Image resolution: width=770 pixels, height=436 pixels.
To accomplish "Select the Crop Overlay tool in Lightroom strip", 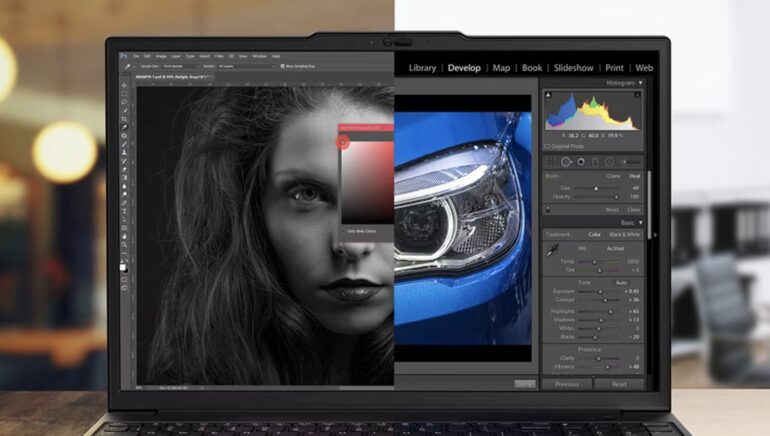I will pos(551,162).
